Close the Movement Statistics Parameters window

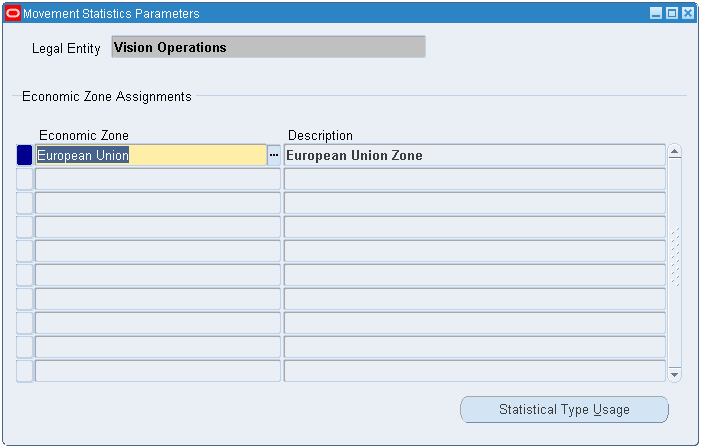point(687,14)
